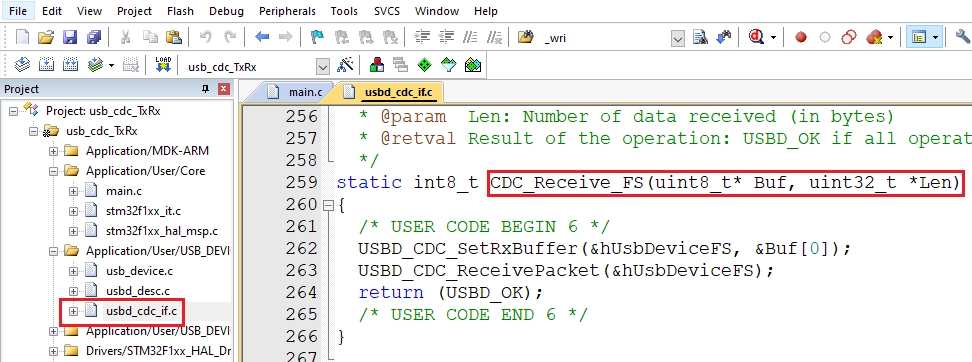Open Configuration with the wrench icon
The image size is (972, 362).
[x=963, y=37]
